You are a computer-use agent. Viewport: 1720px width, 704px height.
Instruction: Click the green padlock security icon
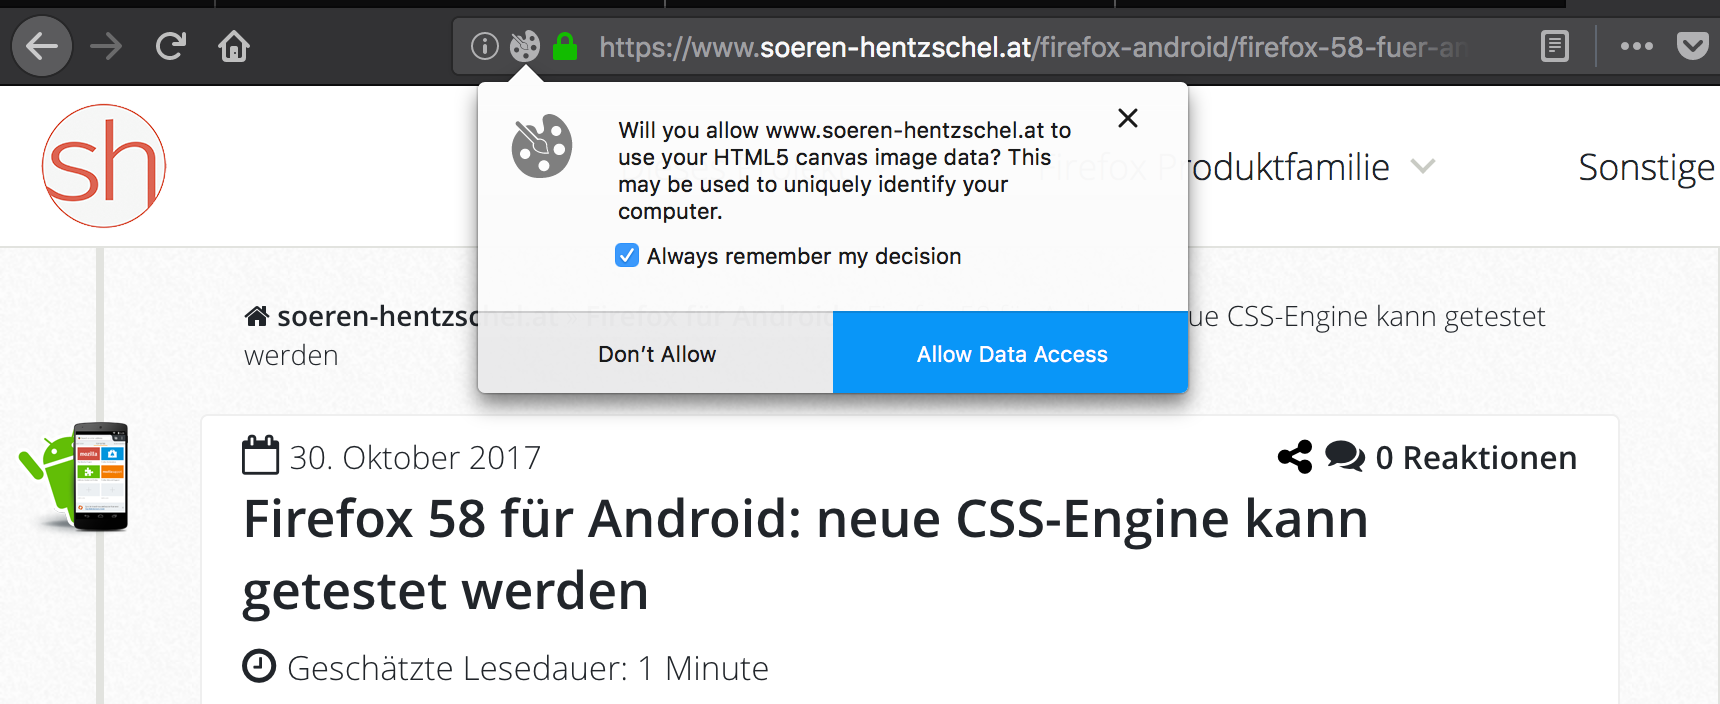pos(565,46)
